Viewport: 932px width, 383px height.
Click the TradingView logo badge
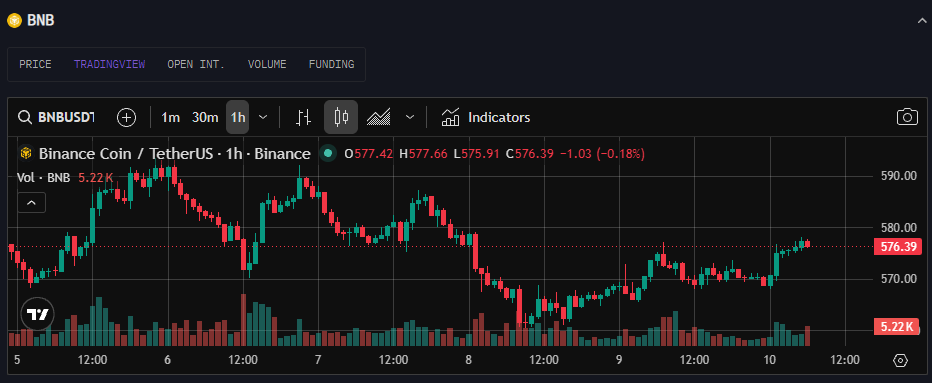point(37,313)
